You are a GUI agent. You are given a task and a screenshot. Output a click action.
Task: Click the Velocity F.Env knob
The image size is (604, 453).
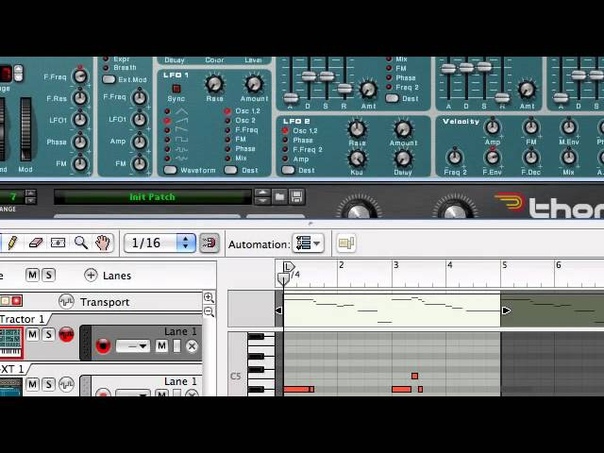click(492, 157)
